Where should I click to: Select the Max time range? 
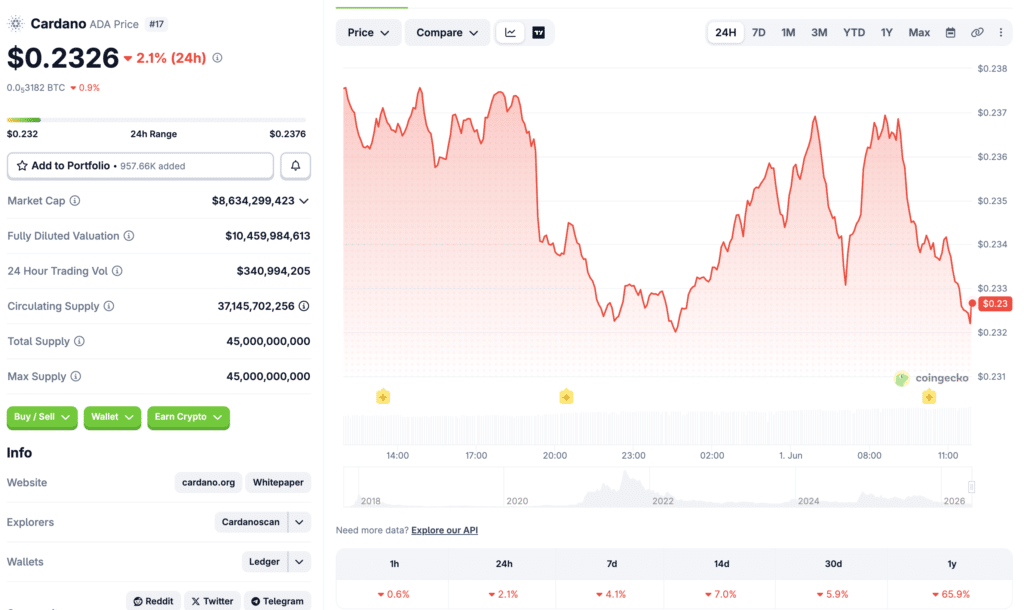pyautogui.click(x=919, y=33)
